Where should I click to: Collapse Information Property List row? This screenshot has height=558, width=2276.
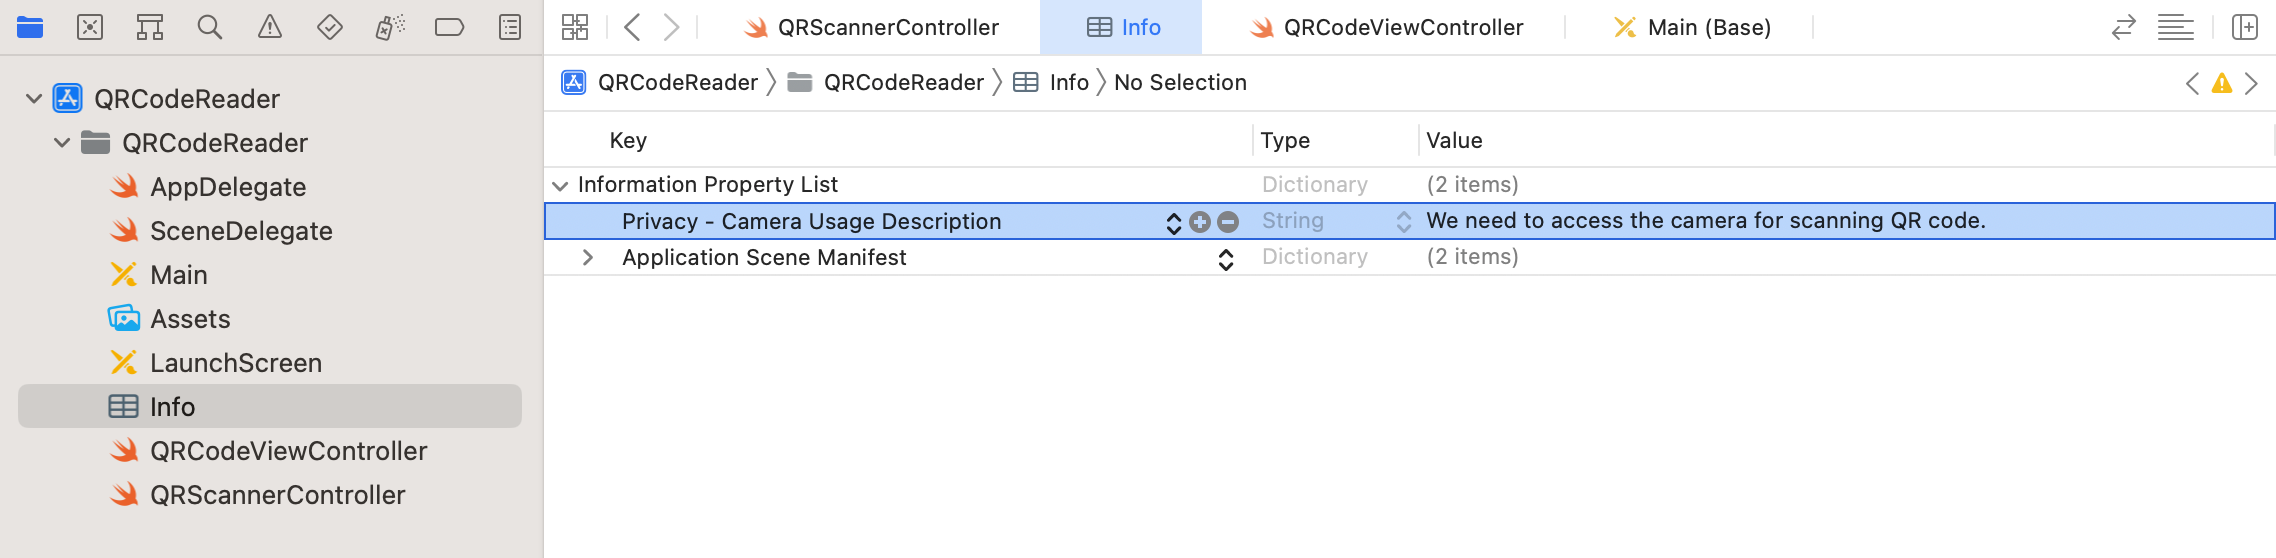pyautogui.click(x=561, y=185)
